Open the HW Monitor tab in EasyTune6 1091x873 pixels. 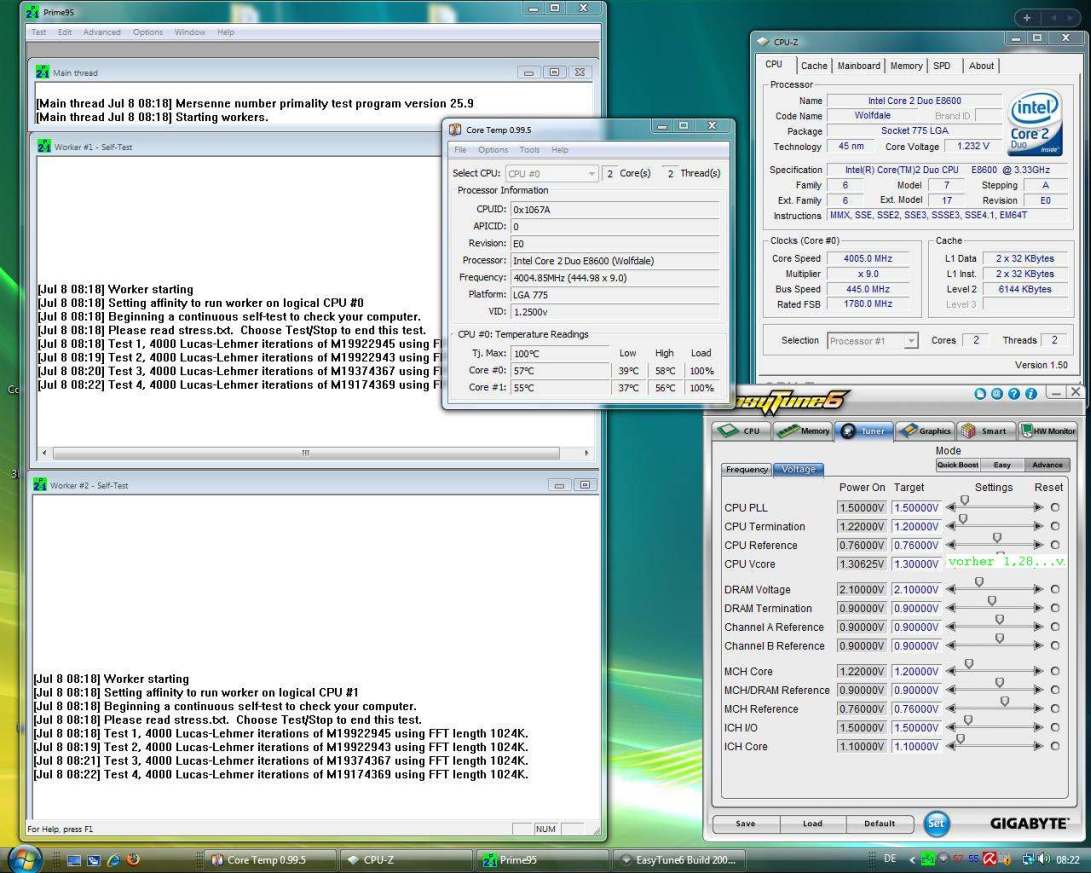click(1047, 431)
